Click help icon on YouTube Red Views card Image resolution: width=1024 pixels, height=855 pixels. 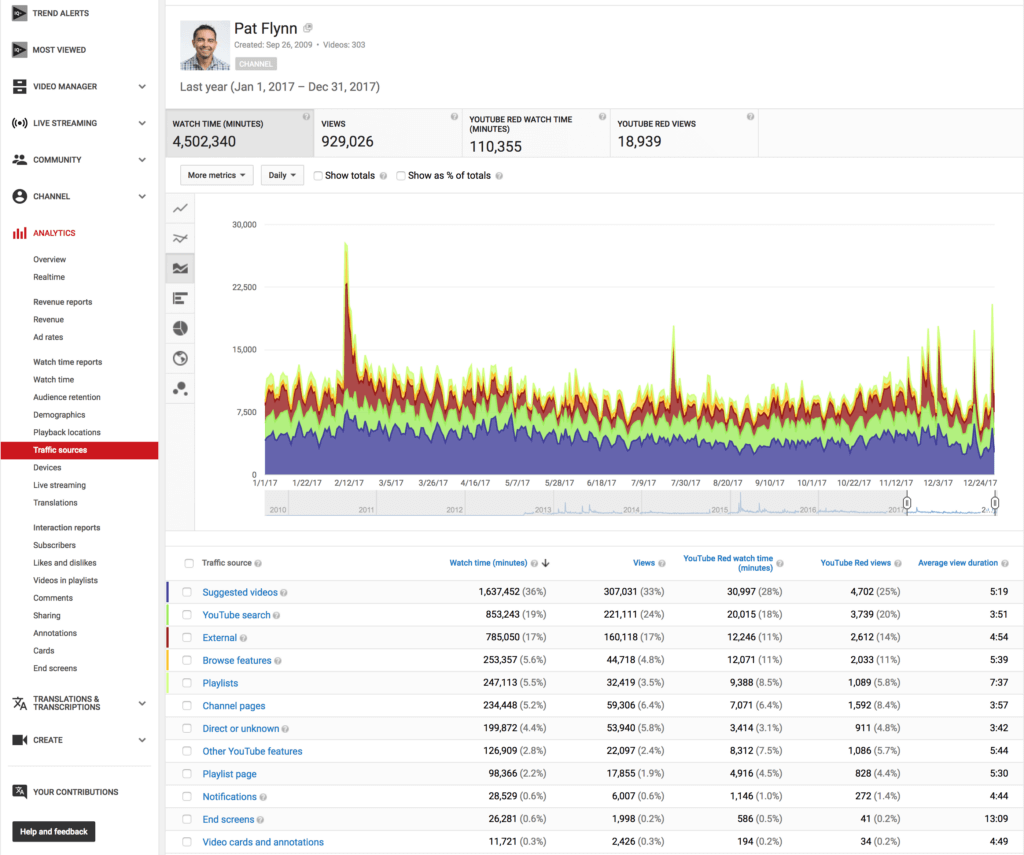(750, 116)
